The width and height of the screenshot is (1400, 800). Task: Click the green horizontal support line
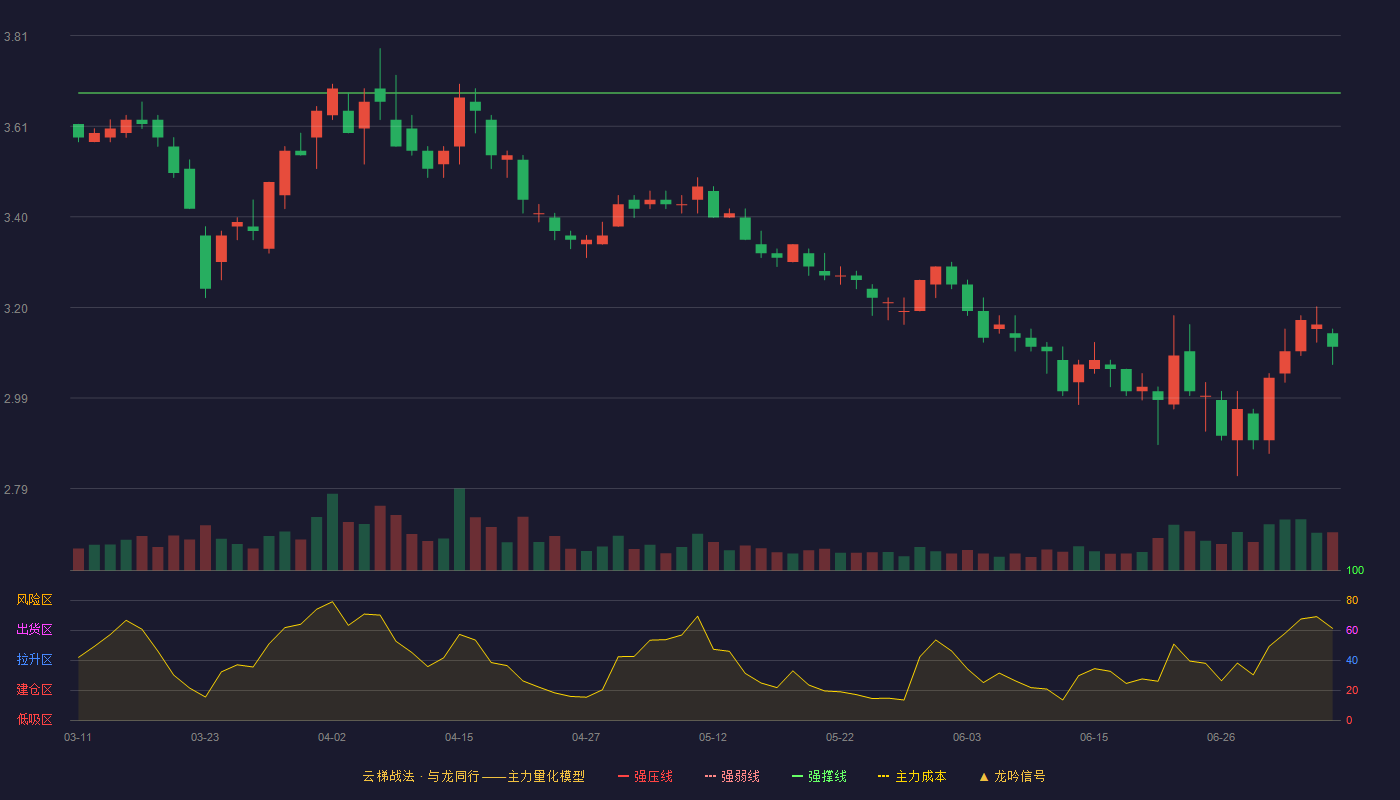point(709,93)
